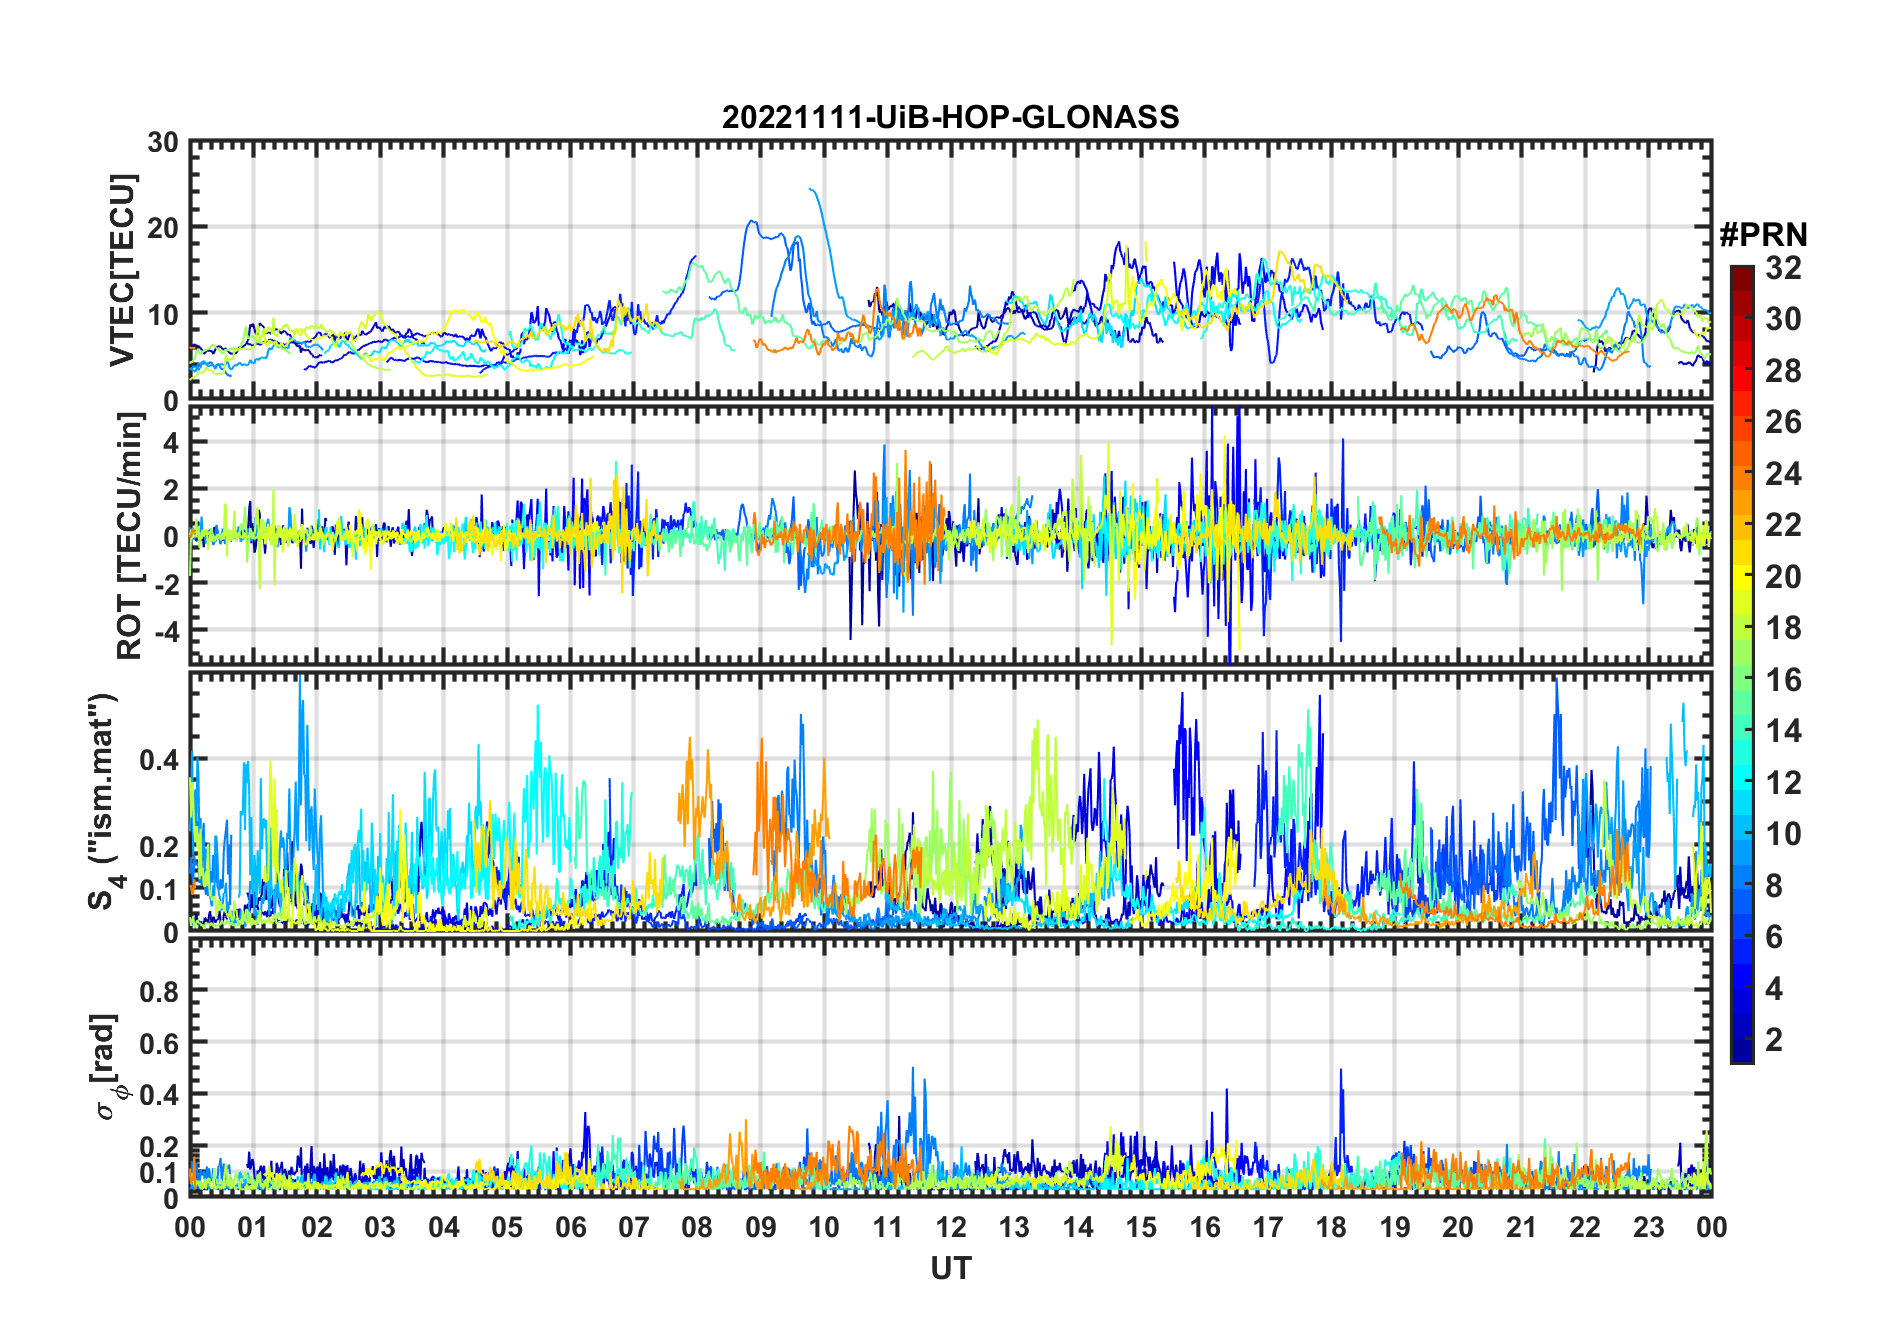The image size is (1902, 1330).
Task: Click the #PRN colorbar title
Action: point(1763,235)
